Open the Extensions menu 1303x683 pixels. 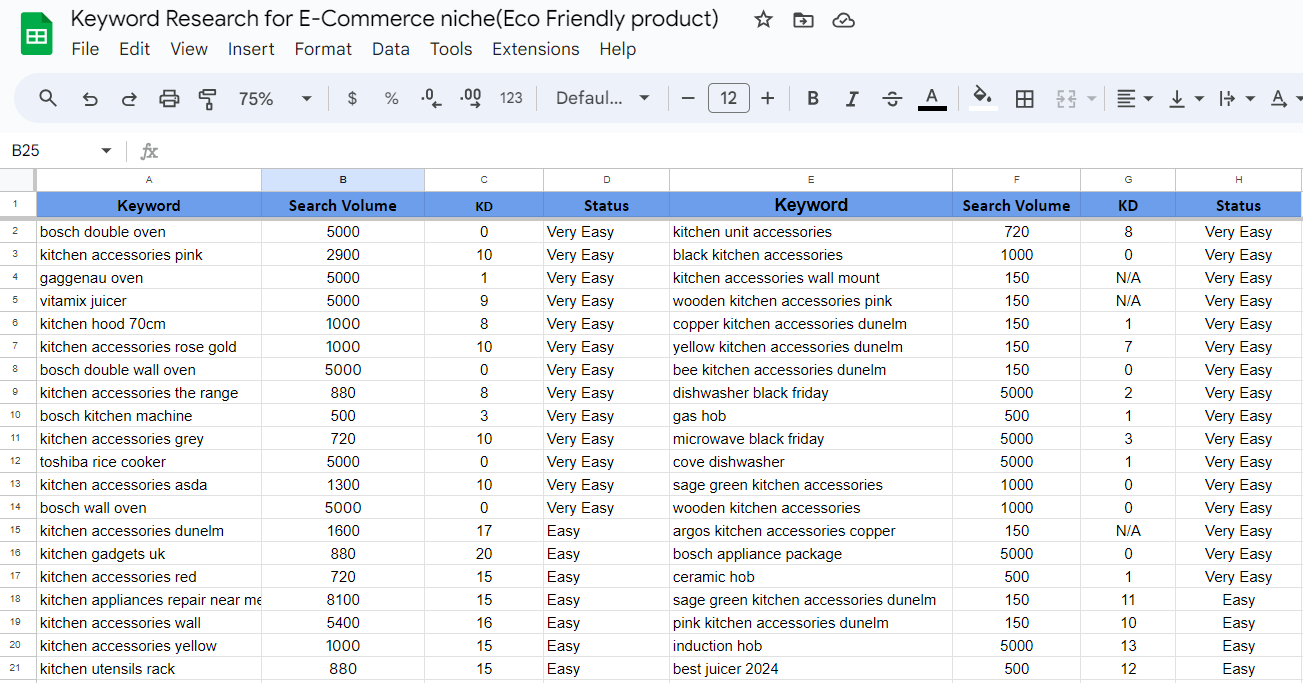click(x=535, y=49)
